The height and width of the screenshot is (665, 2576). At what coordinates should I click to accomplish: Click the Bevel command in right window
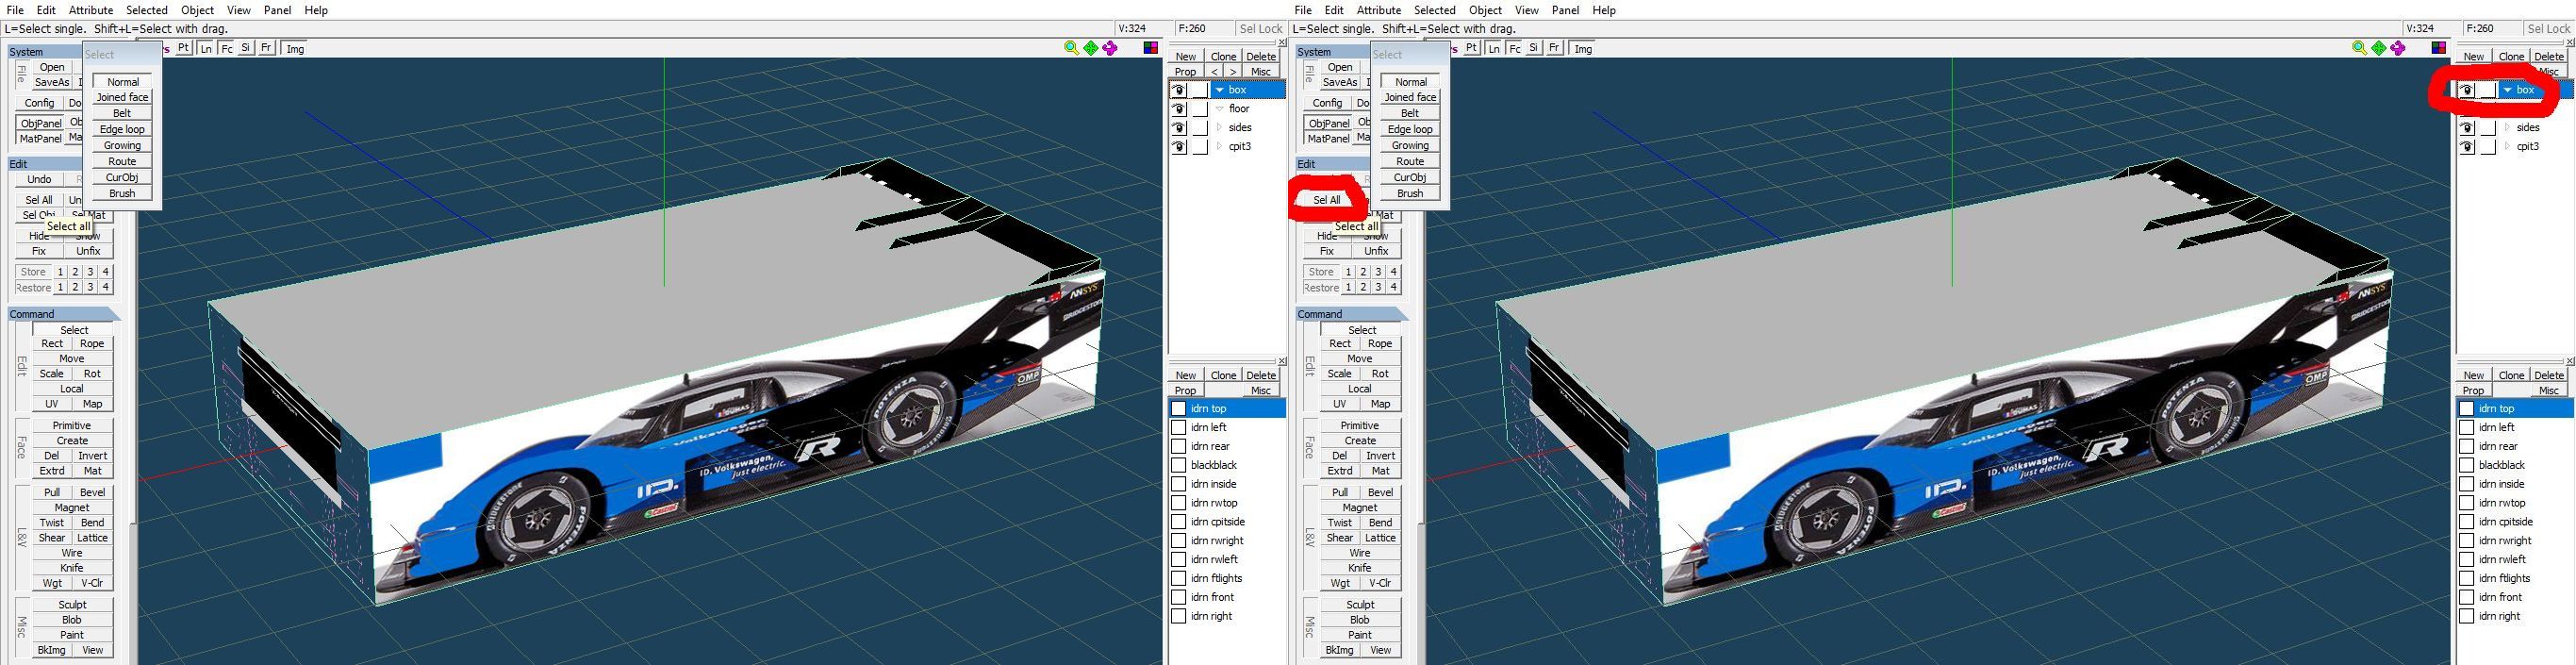coord(1381,493)
